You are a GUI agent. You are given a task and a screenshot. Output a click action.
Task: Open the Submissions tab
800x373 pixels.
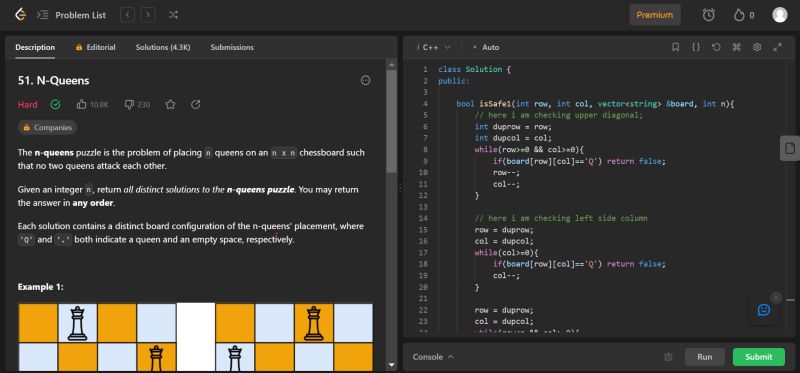tap(232, 47)
